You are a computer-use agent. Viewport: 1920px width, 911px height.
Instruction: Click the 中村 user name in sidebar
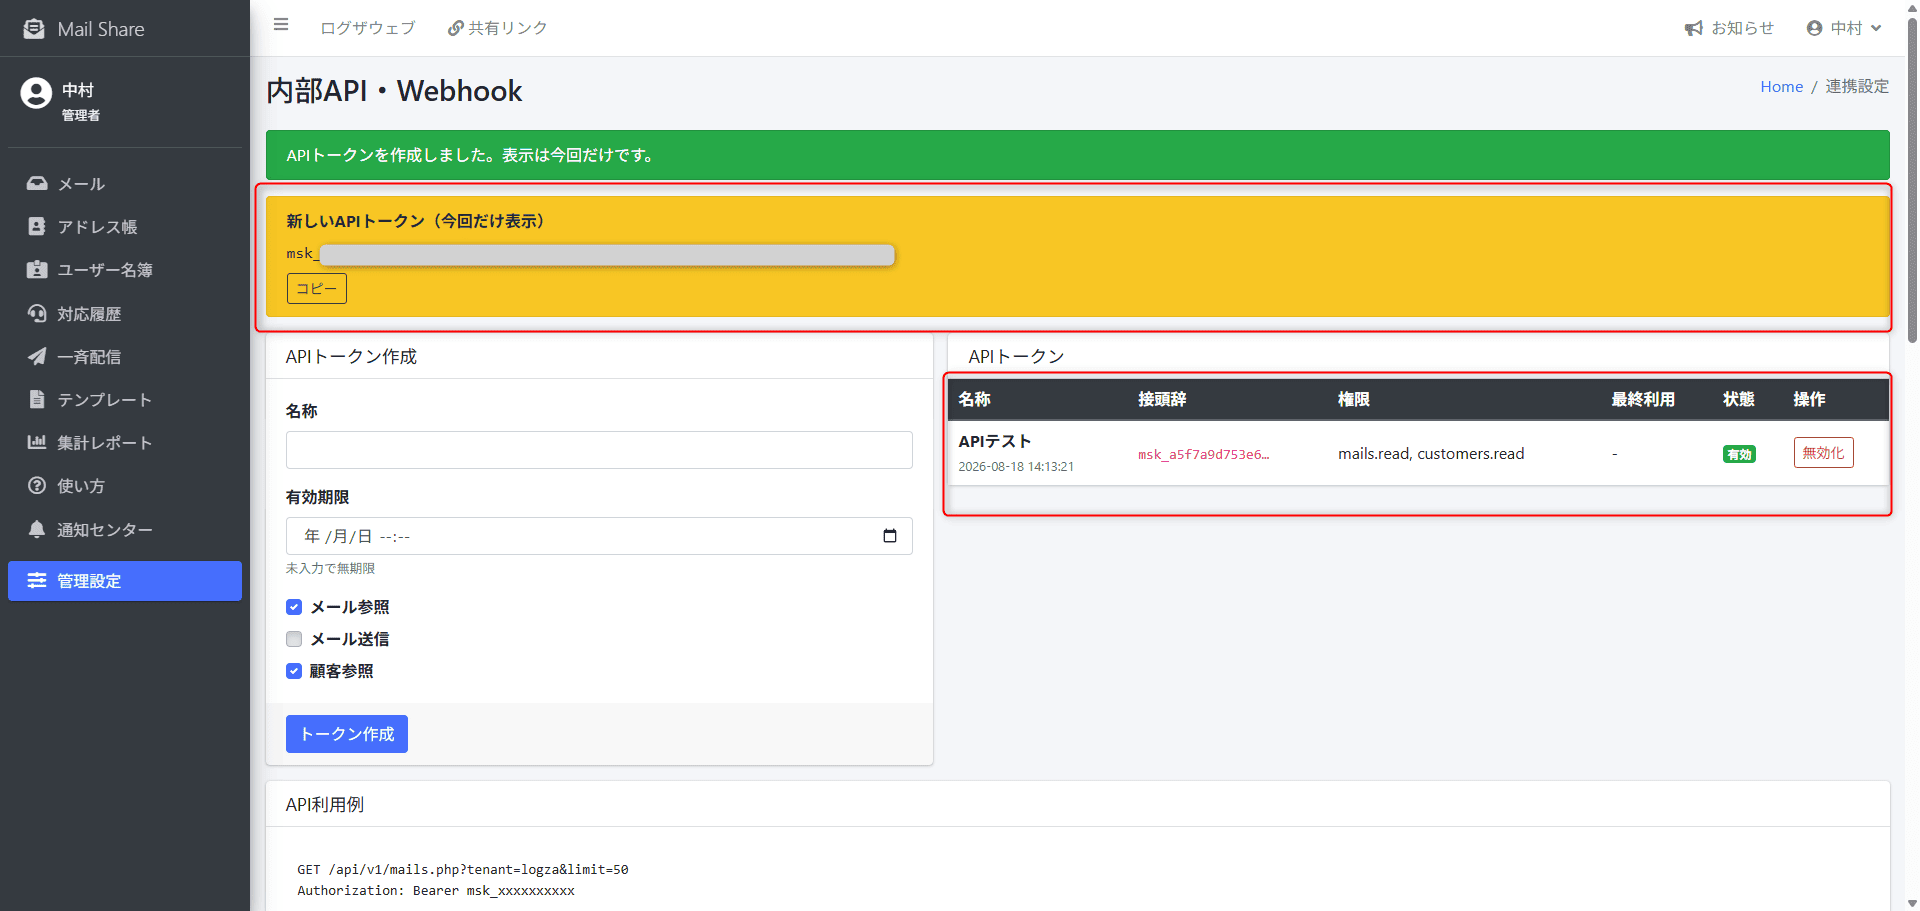(x=78, y=90)
